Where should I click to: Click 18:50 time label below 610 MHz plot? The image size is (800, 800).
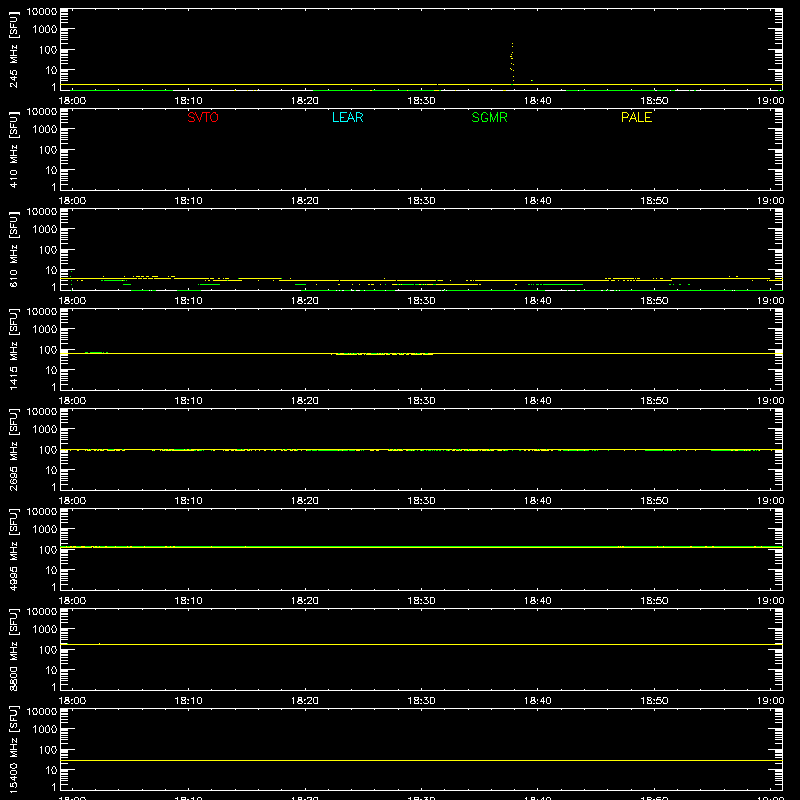(654, 301)
